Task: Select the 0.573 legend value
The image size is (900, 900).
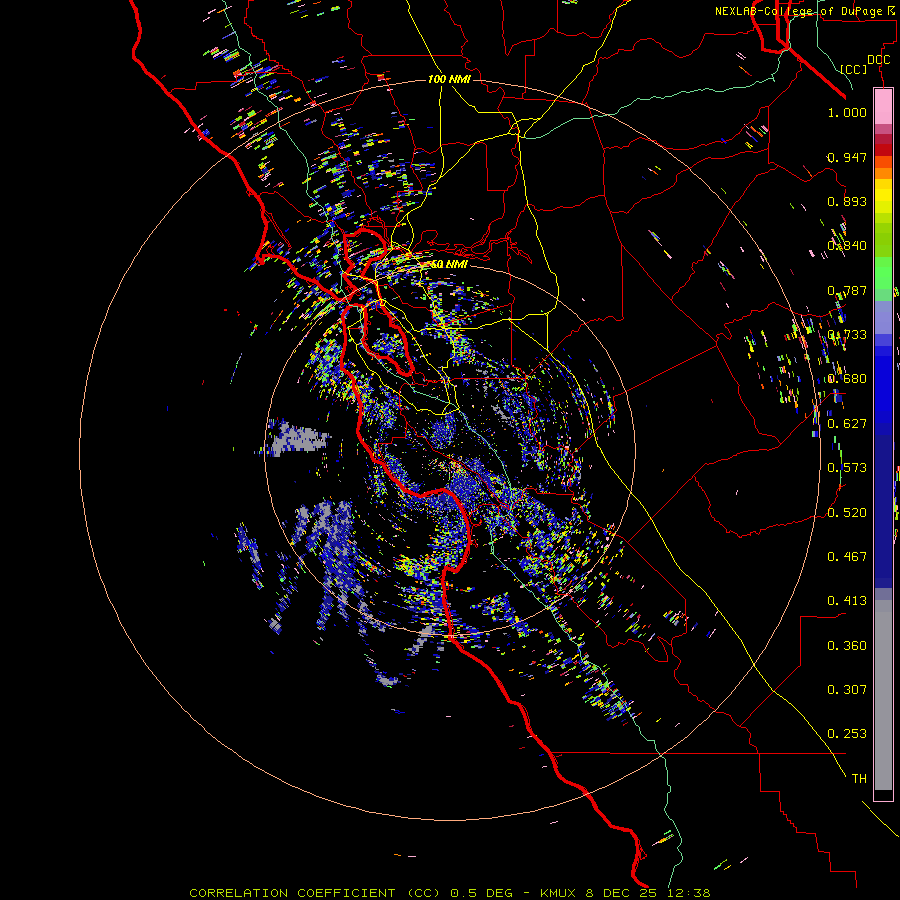Action: (847, 468)
